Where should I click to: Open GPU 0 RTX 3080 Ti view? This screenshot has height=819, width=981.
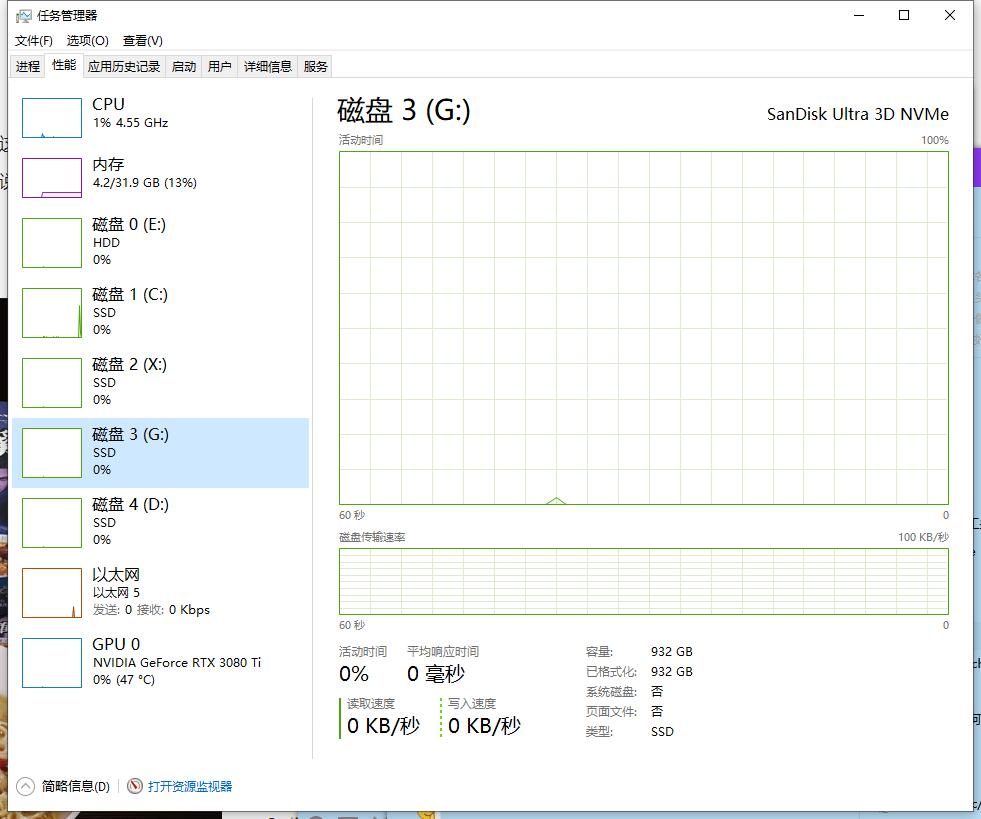pos(150,661)
